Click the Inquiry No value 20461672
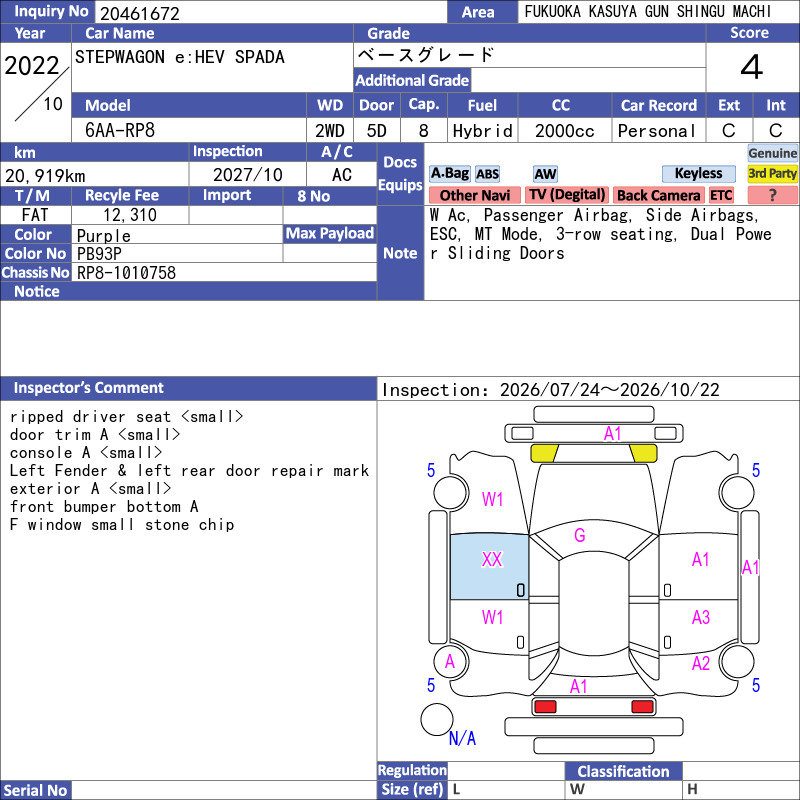800x800 pixels. pos(140,14)
